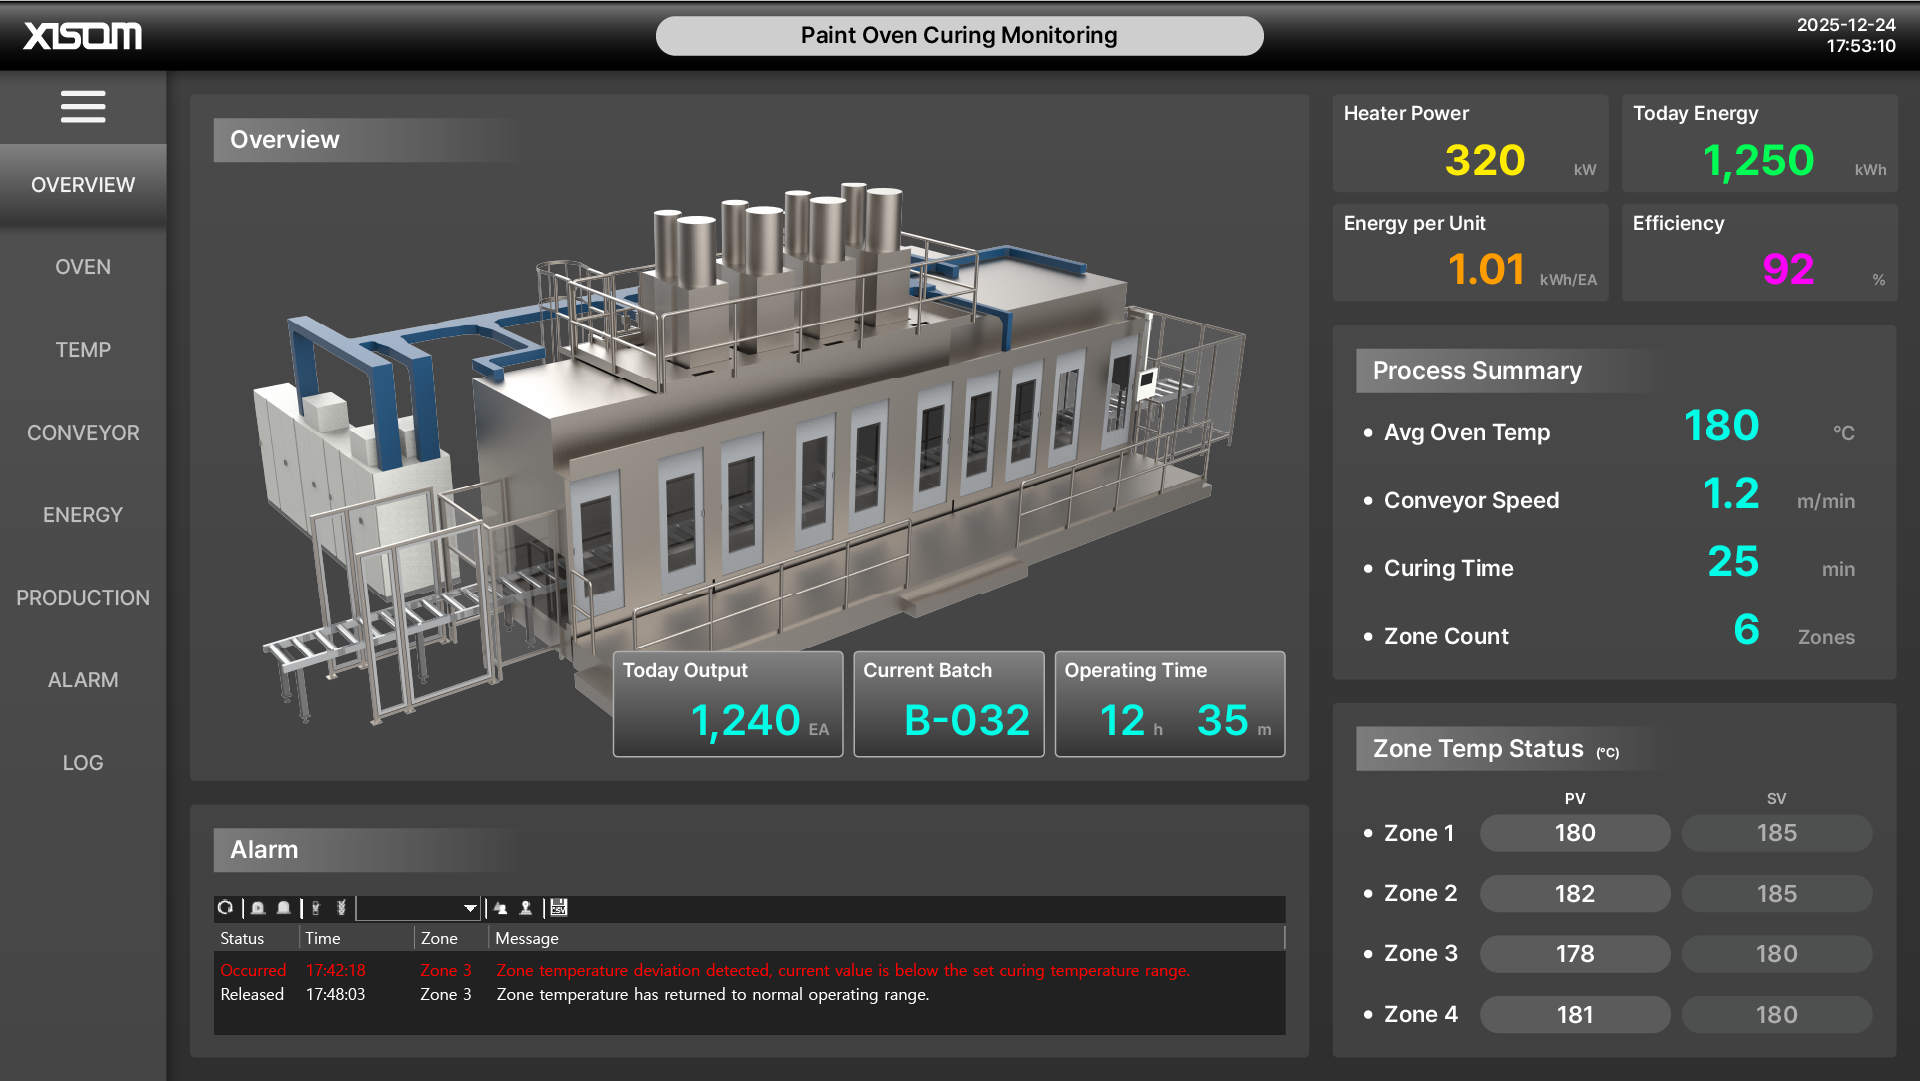Image resolution: width=1920 pixels, height=1081 pixels.
Task: Click the multi-check acknowledge all alarms icon
Action: pyautogui.click(x=341, y=908)
